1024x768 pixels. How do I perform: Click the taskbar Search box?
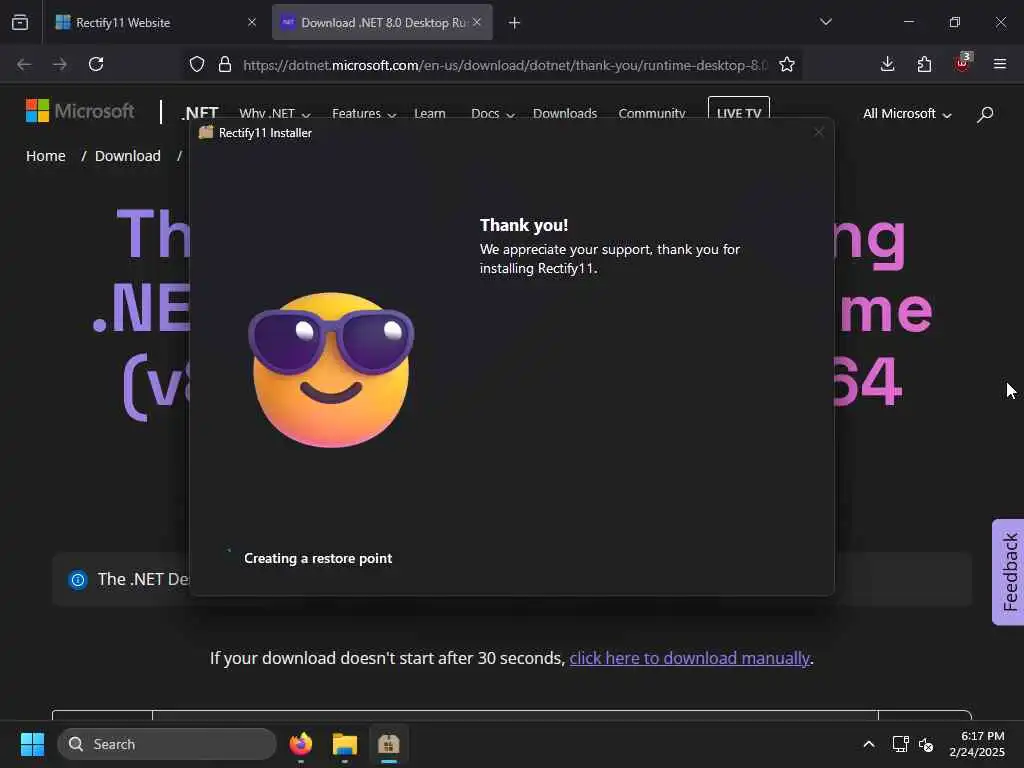tap(167, 744)
